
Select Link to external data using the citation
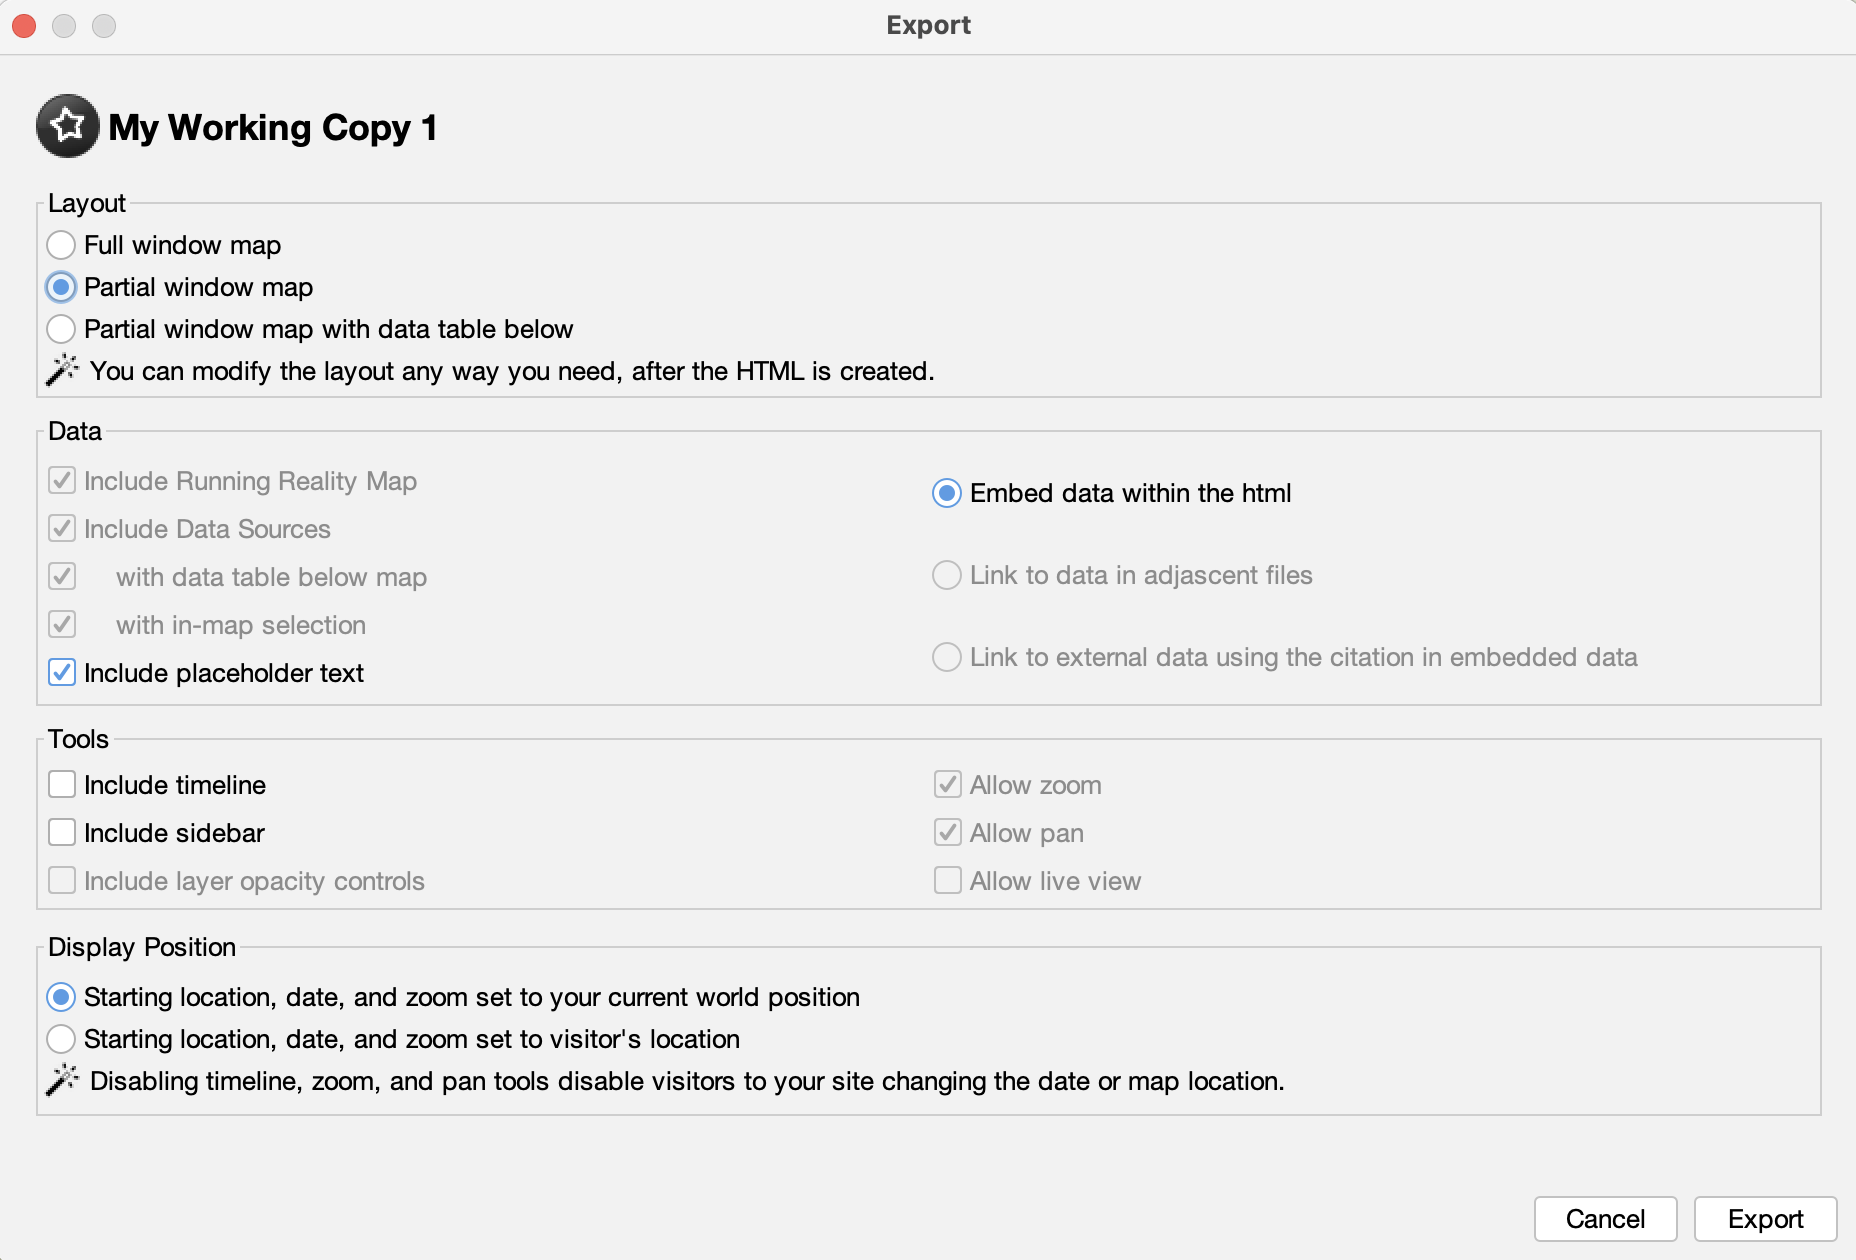(x=946, y=657)
